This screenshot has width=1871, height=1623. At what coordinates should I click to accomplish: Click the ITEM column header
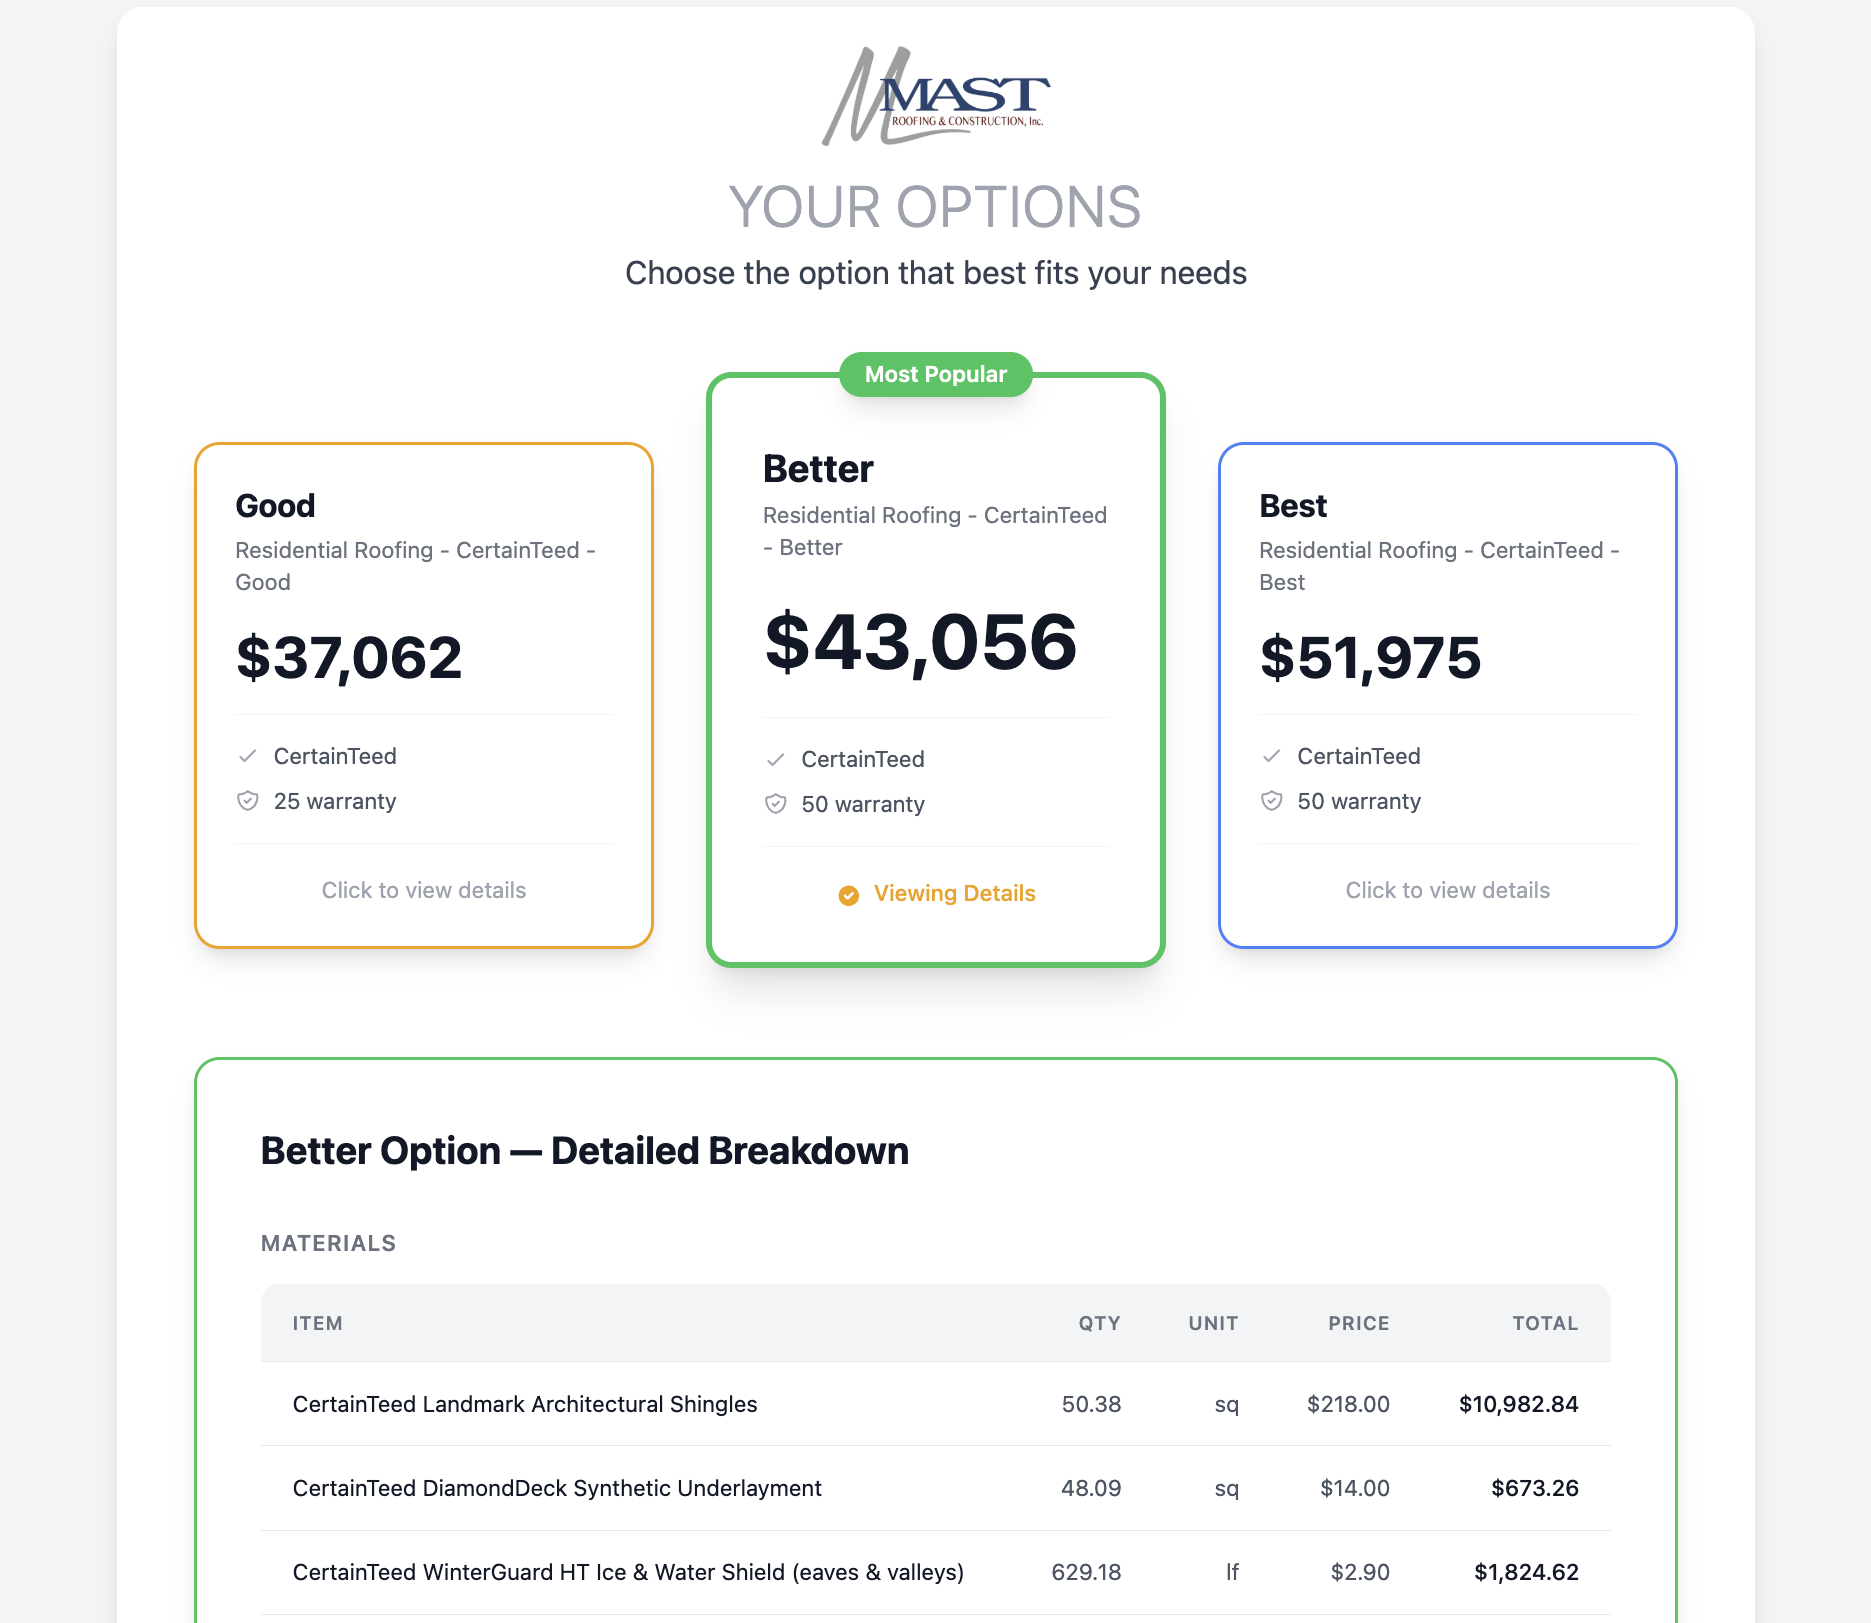point(317,1323)
